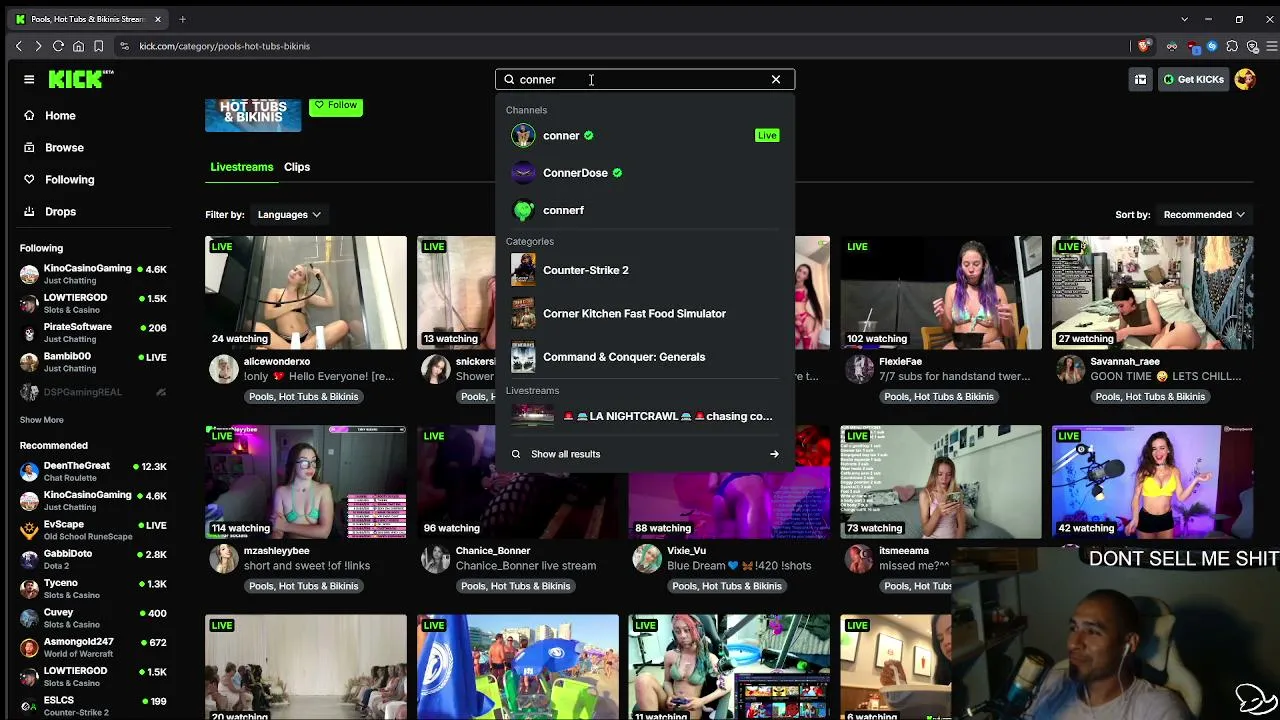Viewport: 1280px width, 720px height.
Task: Click the magnifier icon in search box
Action: tap(509, 79)
